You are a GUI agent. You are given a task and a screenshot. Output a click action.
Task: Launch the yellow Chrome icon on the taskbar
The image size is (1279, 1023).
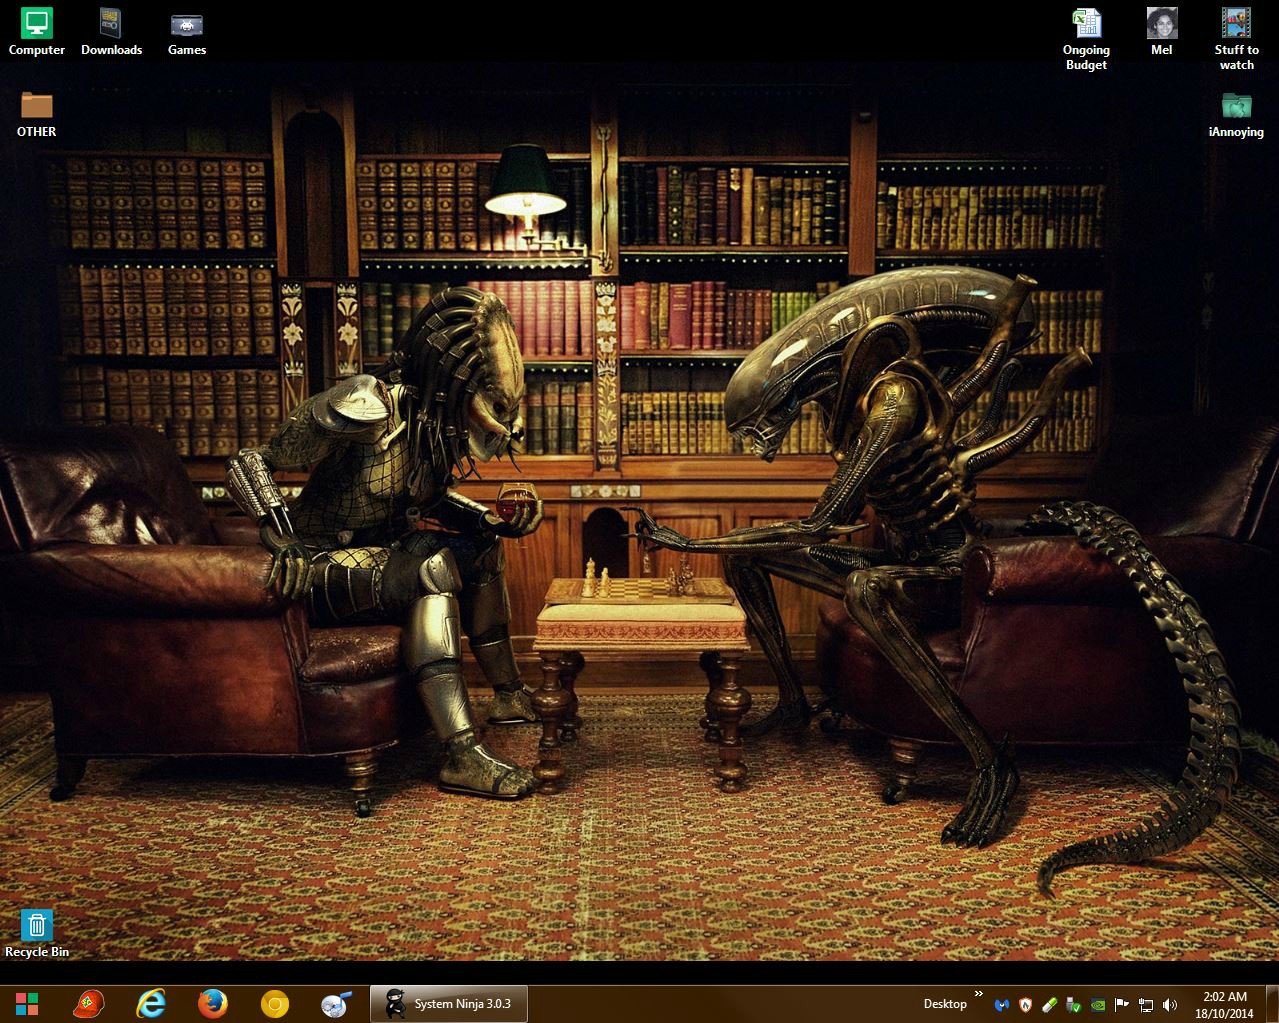tap(275, 1003)
